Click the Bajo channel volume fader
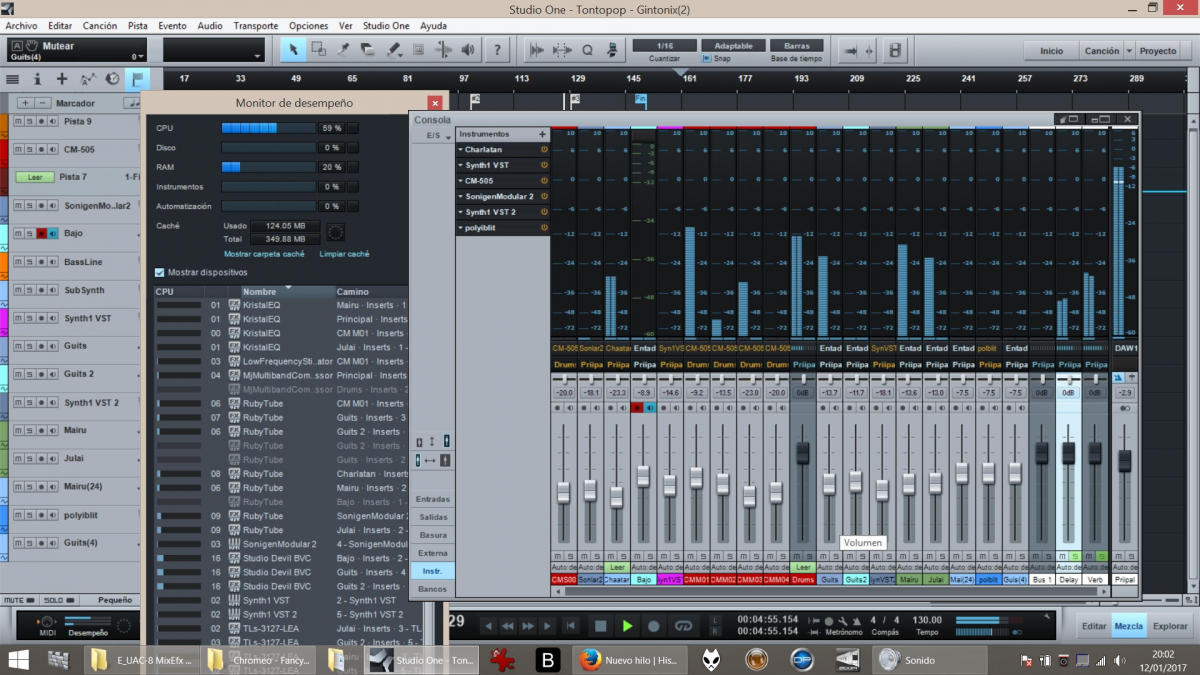 pos(643,476)
